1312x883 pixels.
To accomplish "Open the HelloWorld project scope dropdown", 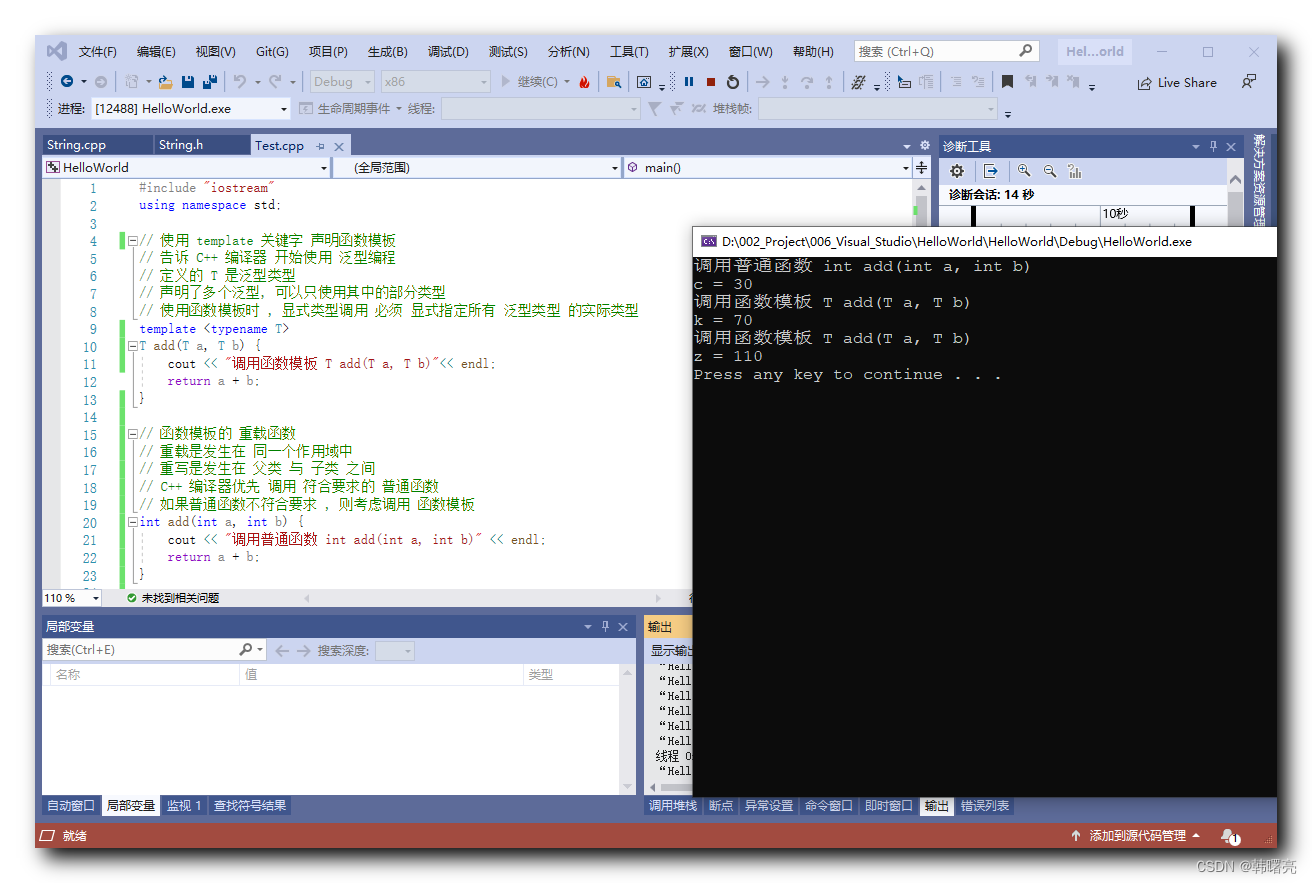I will (x=186, y=168).
